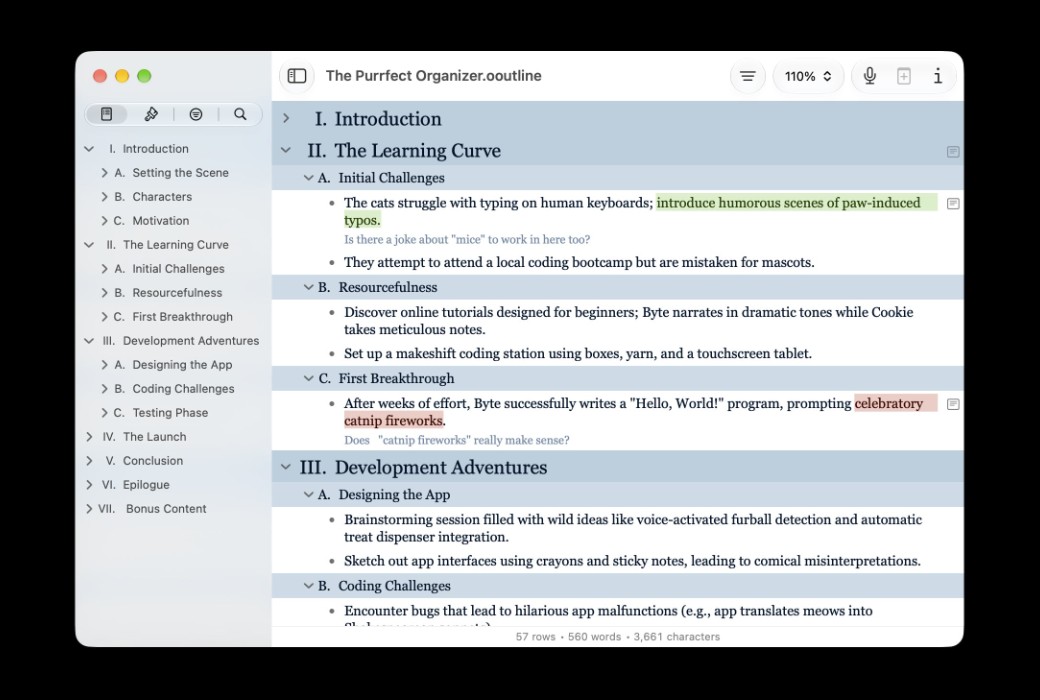Expand sidebar C. Motivation chevron
Viewport: 1040px width, 700px height.
click(104, 220)
